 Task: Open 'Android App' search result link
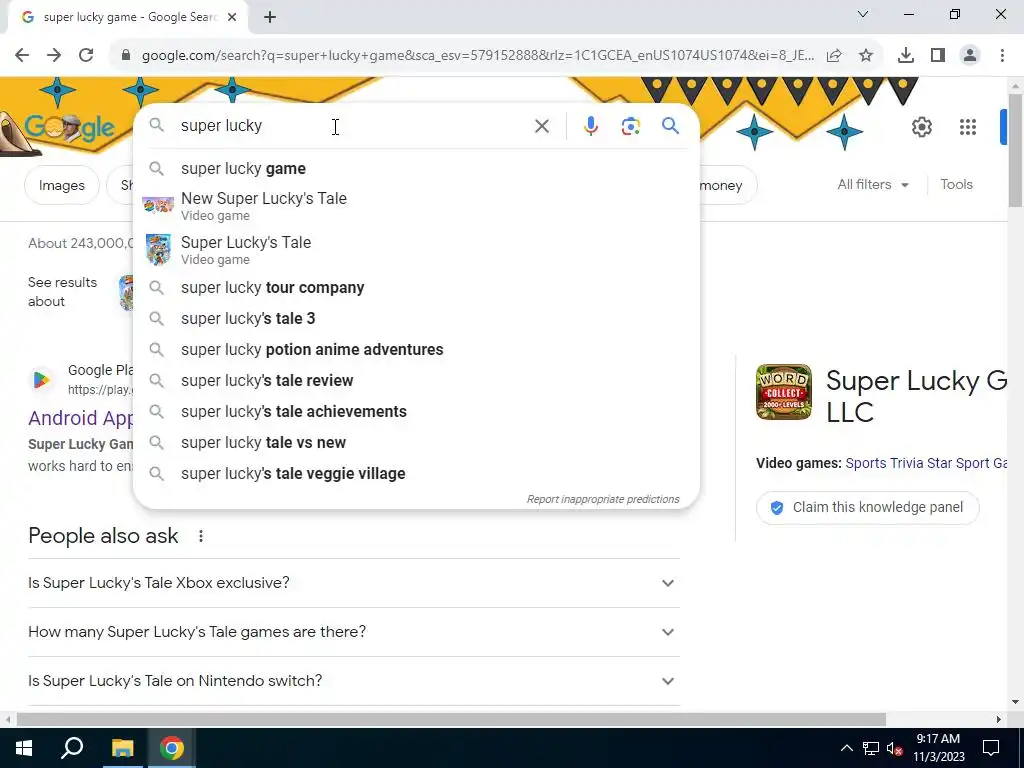[80, 418]
